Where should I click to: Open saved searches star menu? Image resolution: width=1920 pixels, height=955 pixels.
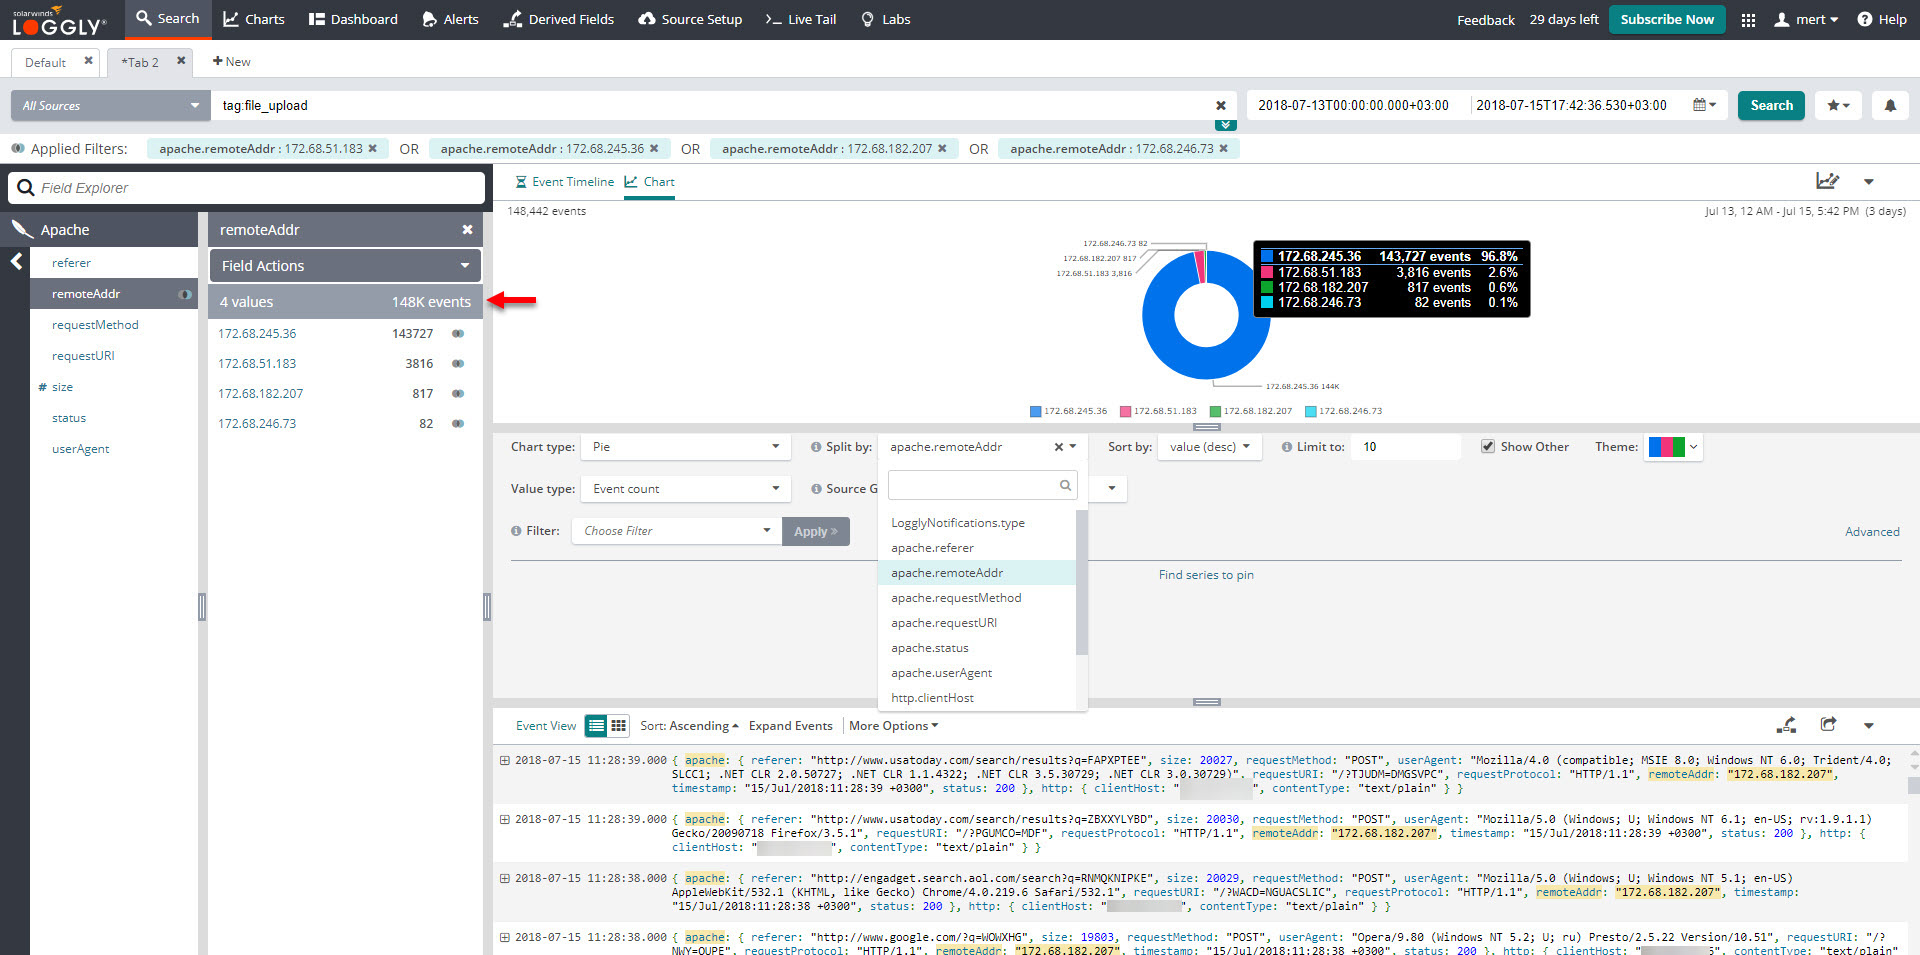(x=1838, y=105)
